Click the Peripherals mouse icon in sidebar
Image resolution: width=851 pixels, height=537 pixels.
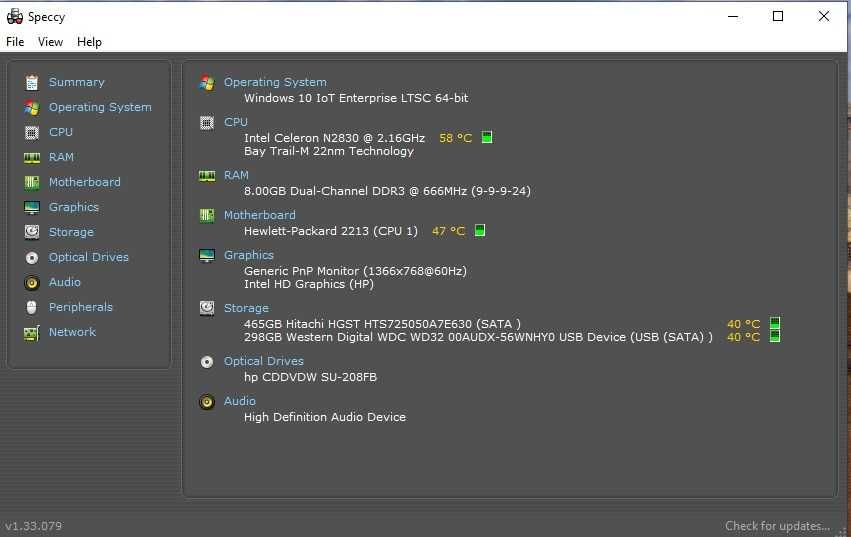click(32, 307)
